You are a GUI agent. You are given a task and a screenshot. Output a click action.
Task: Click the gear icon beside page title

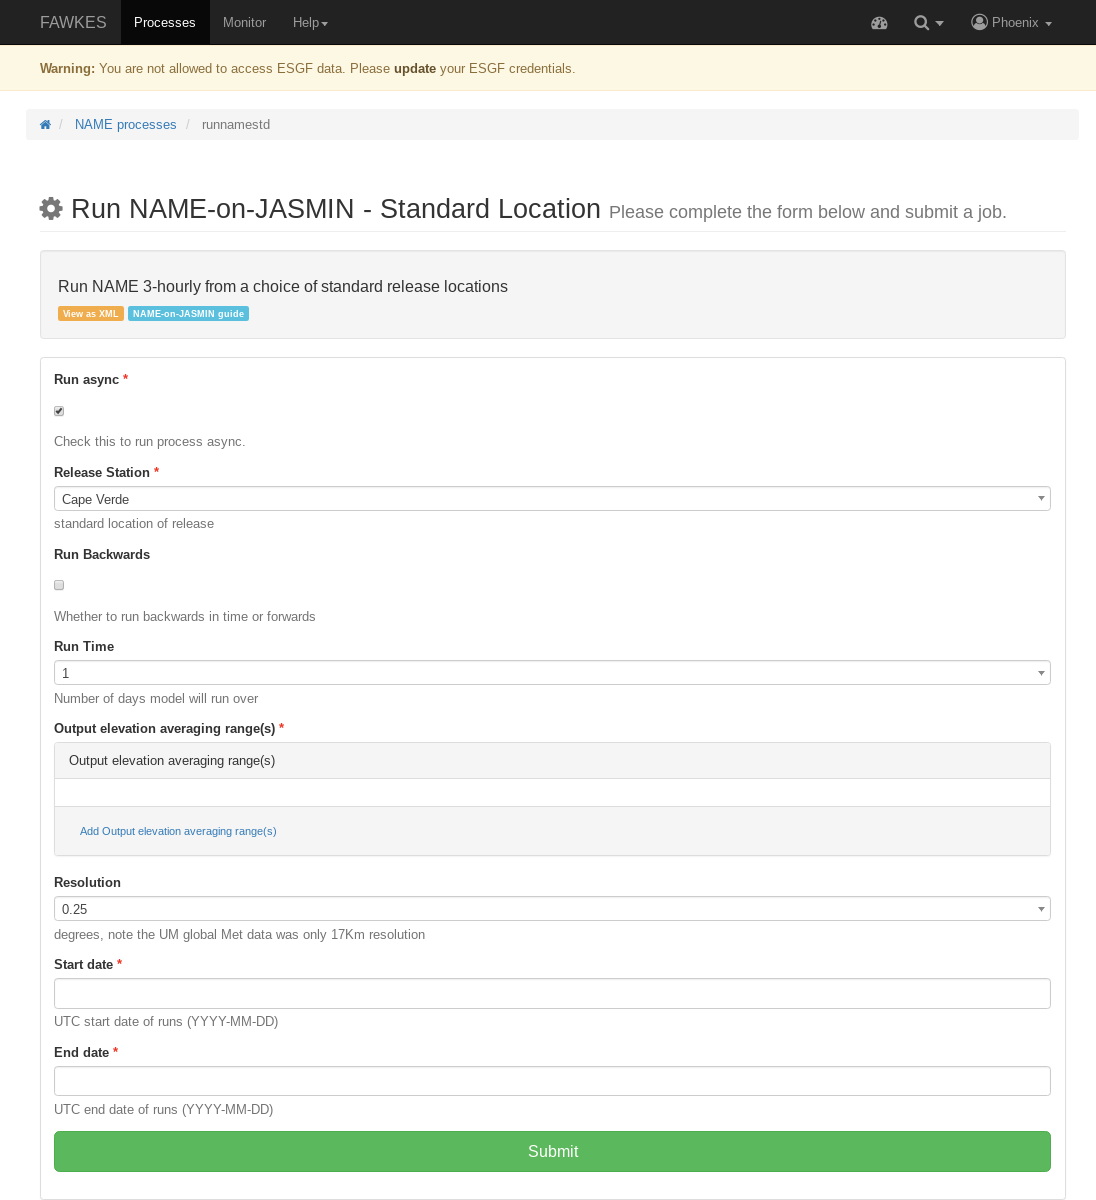[x=51, y=208]
